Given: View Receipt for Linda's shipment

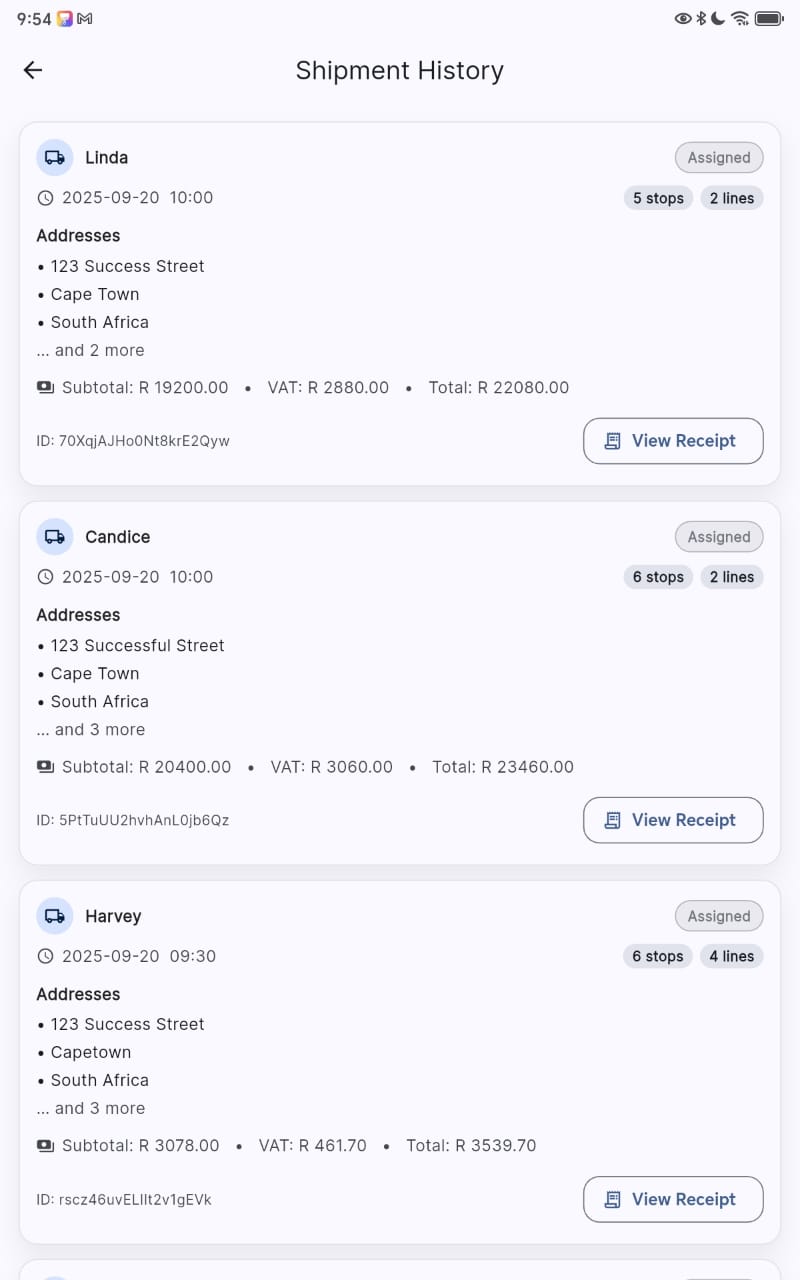Looking at the screenshot, I should [x=673, y=441].
